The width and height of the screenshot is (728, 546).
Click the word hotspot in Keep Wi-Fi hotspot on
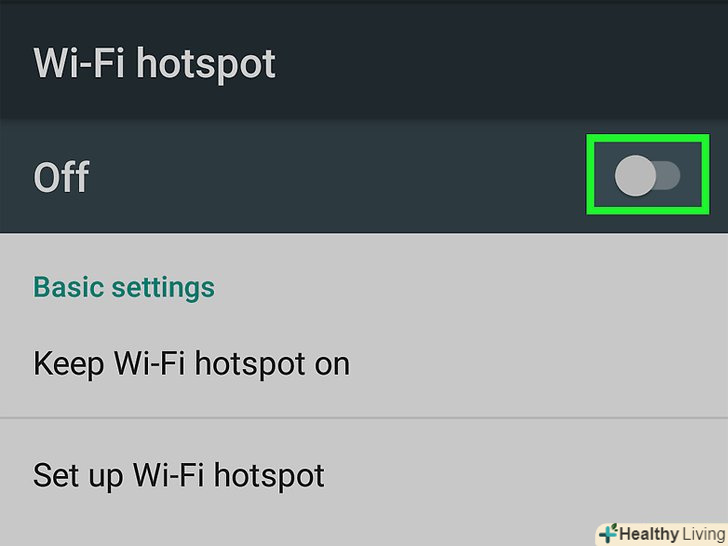tap(250, 364)
